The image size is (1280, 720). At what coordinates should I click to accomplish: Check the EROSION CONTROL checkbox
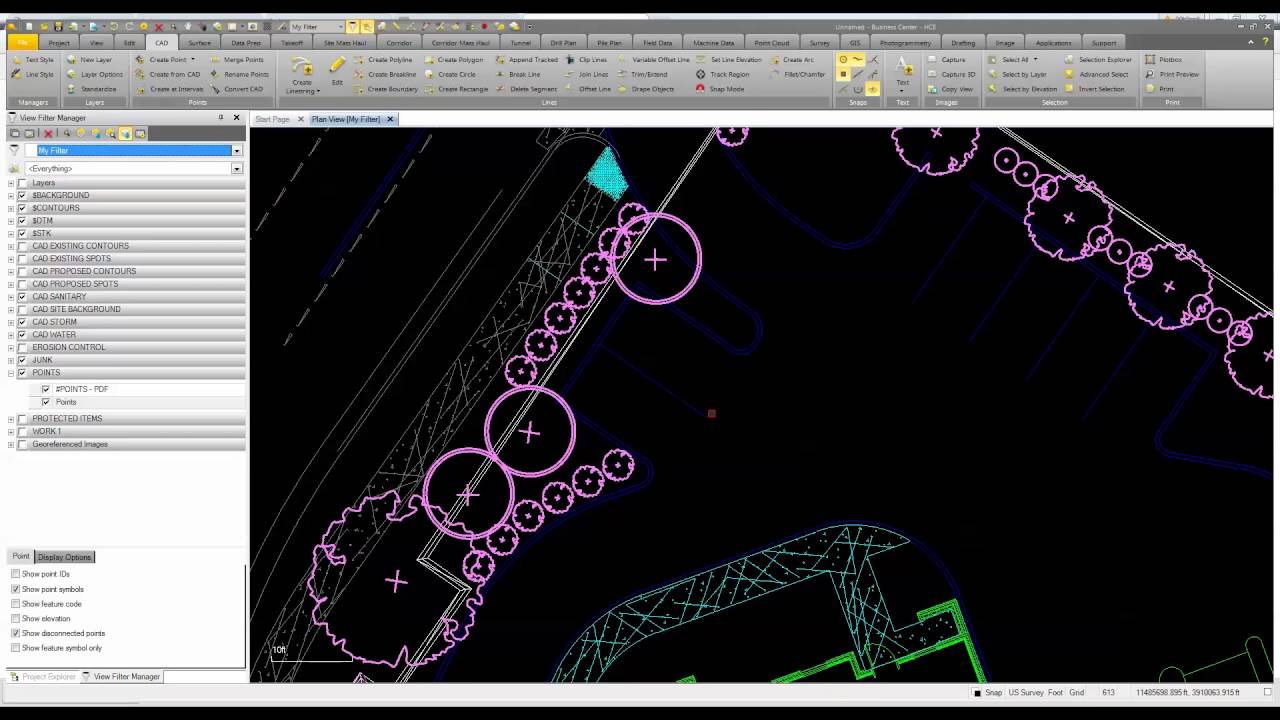22,347
